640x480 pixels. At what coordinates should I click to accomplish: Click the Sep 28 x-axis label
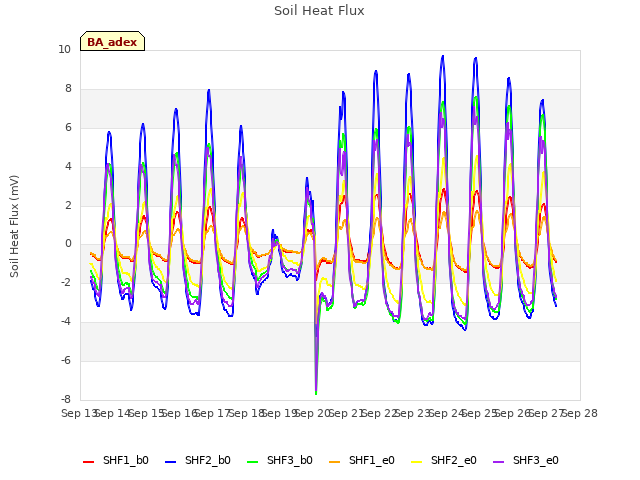click(x=580, y=413)
